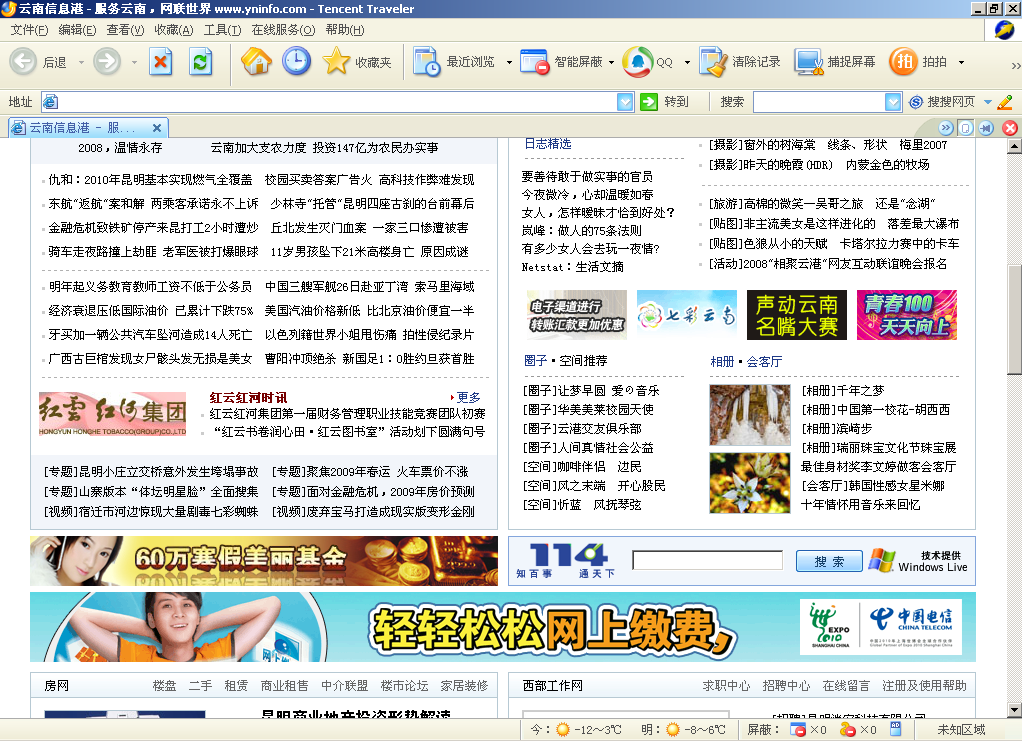This screenshot has height=741, width=1022.
Task: Click the orange 拍拍 icon
Action: pyautogui.click(x=903, y=62)
